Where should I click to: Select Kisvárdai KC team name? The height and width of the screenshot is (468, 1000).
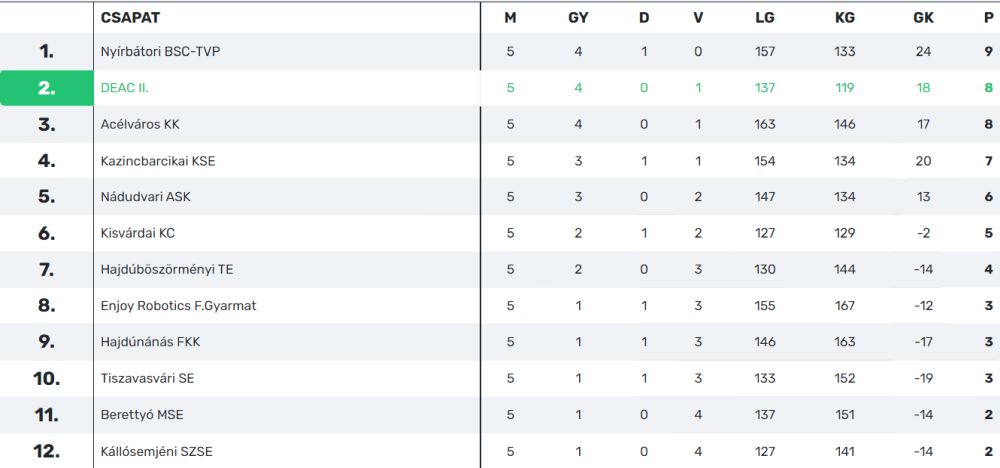pyautogui.click(x=137, y=233)
